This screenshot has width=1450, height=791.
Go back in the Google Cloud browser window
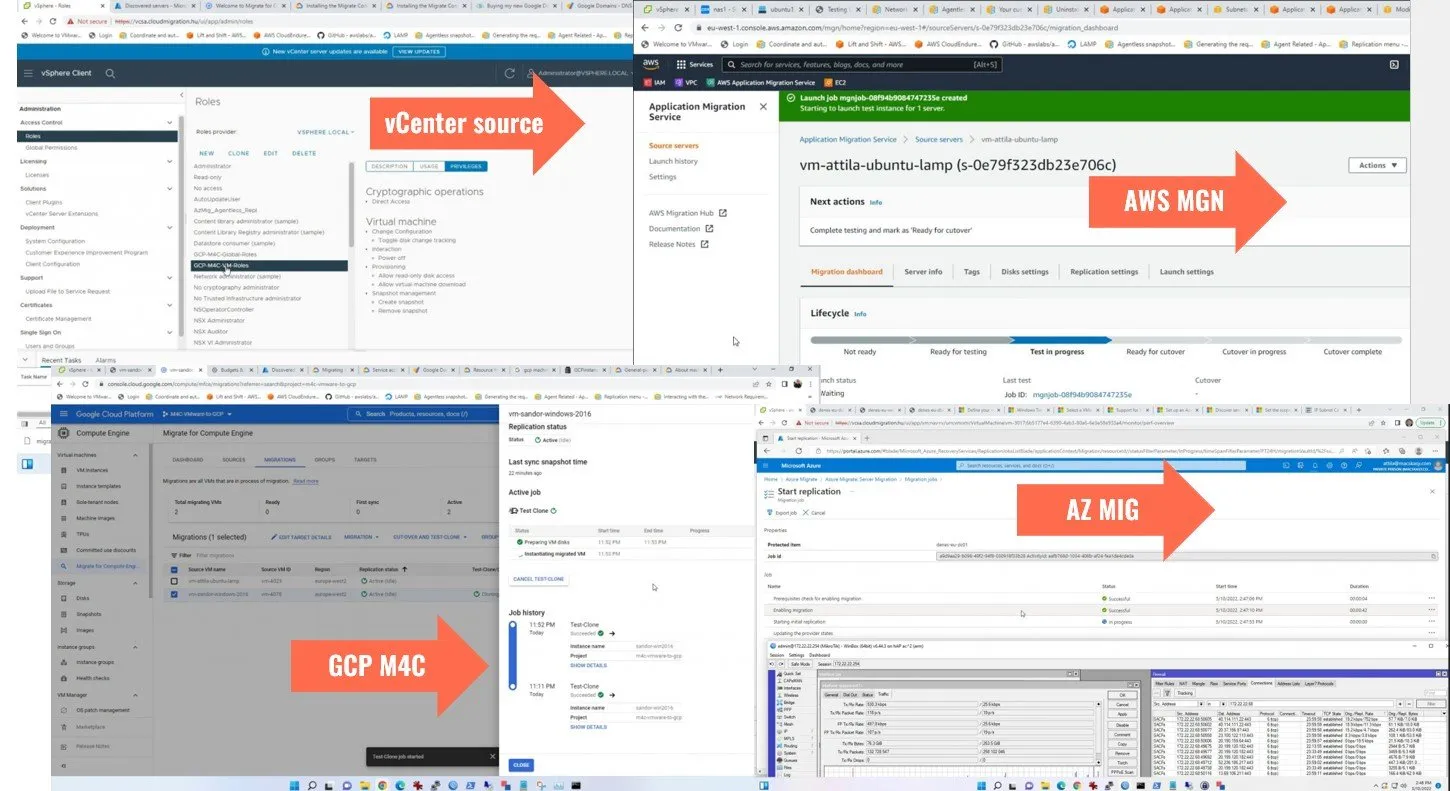tap(59, 383)
